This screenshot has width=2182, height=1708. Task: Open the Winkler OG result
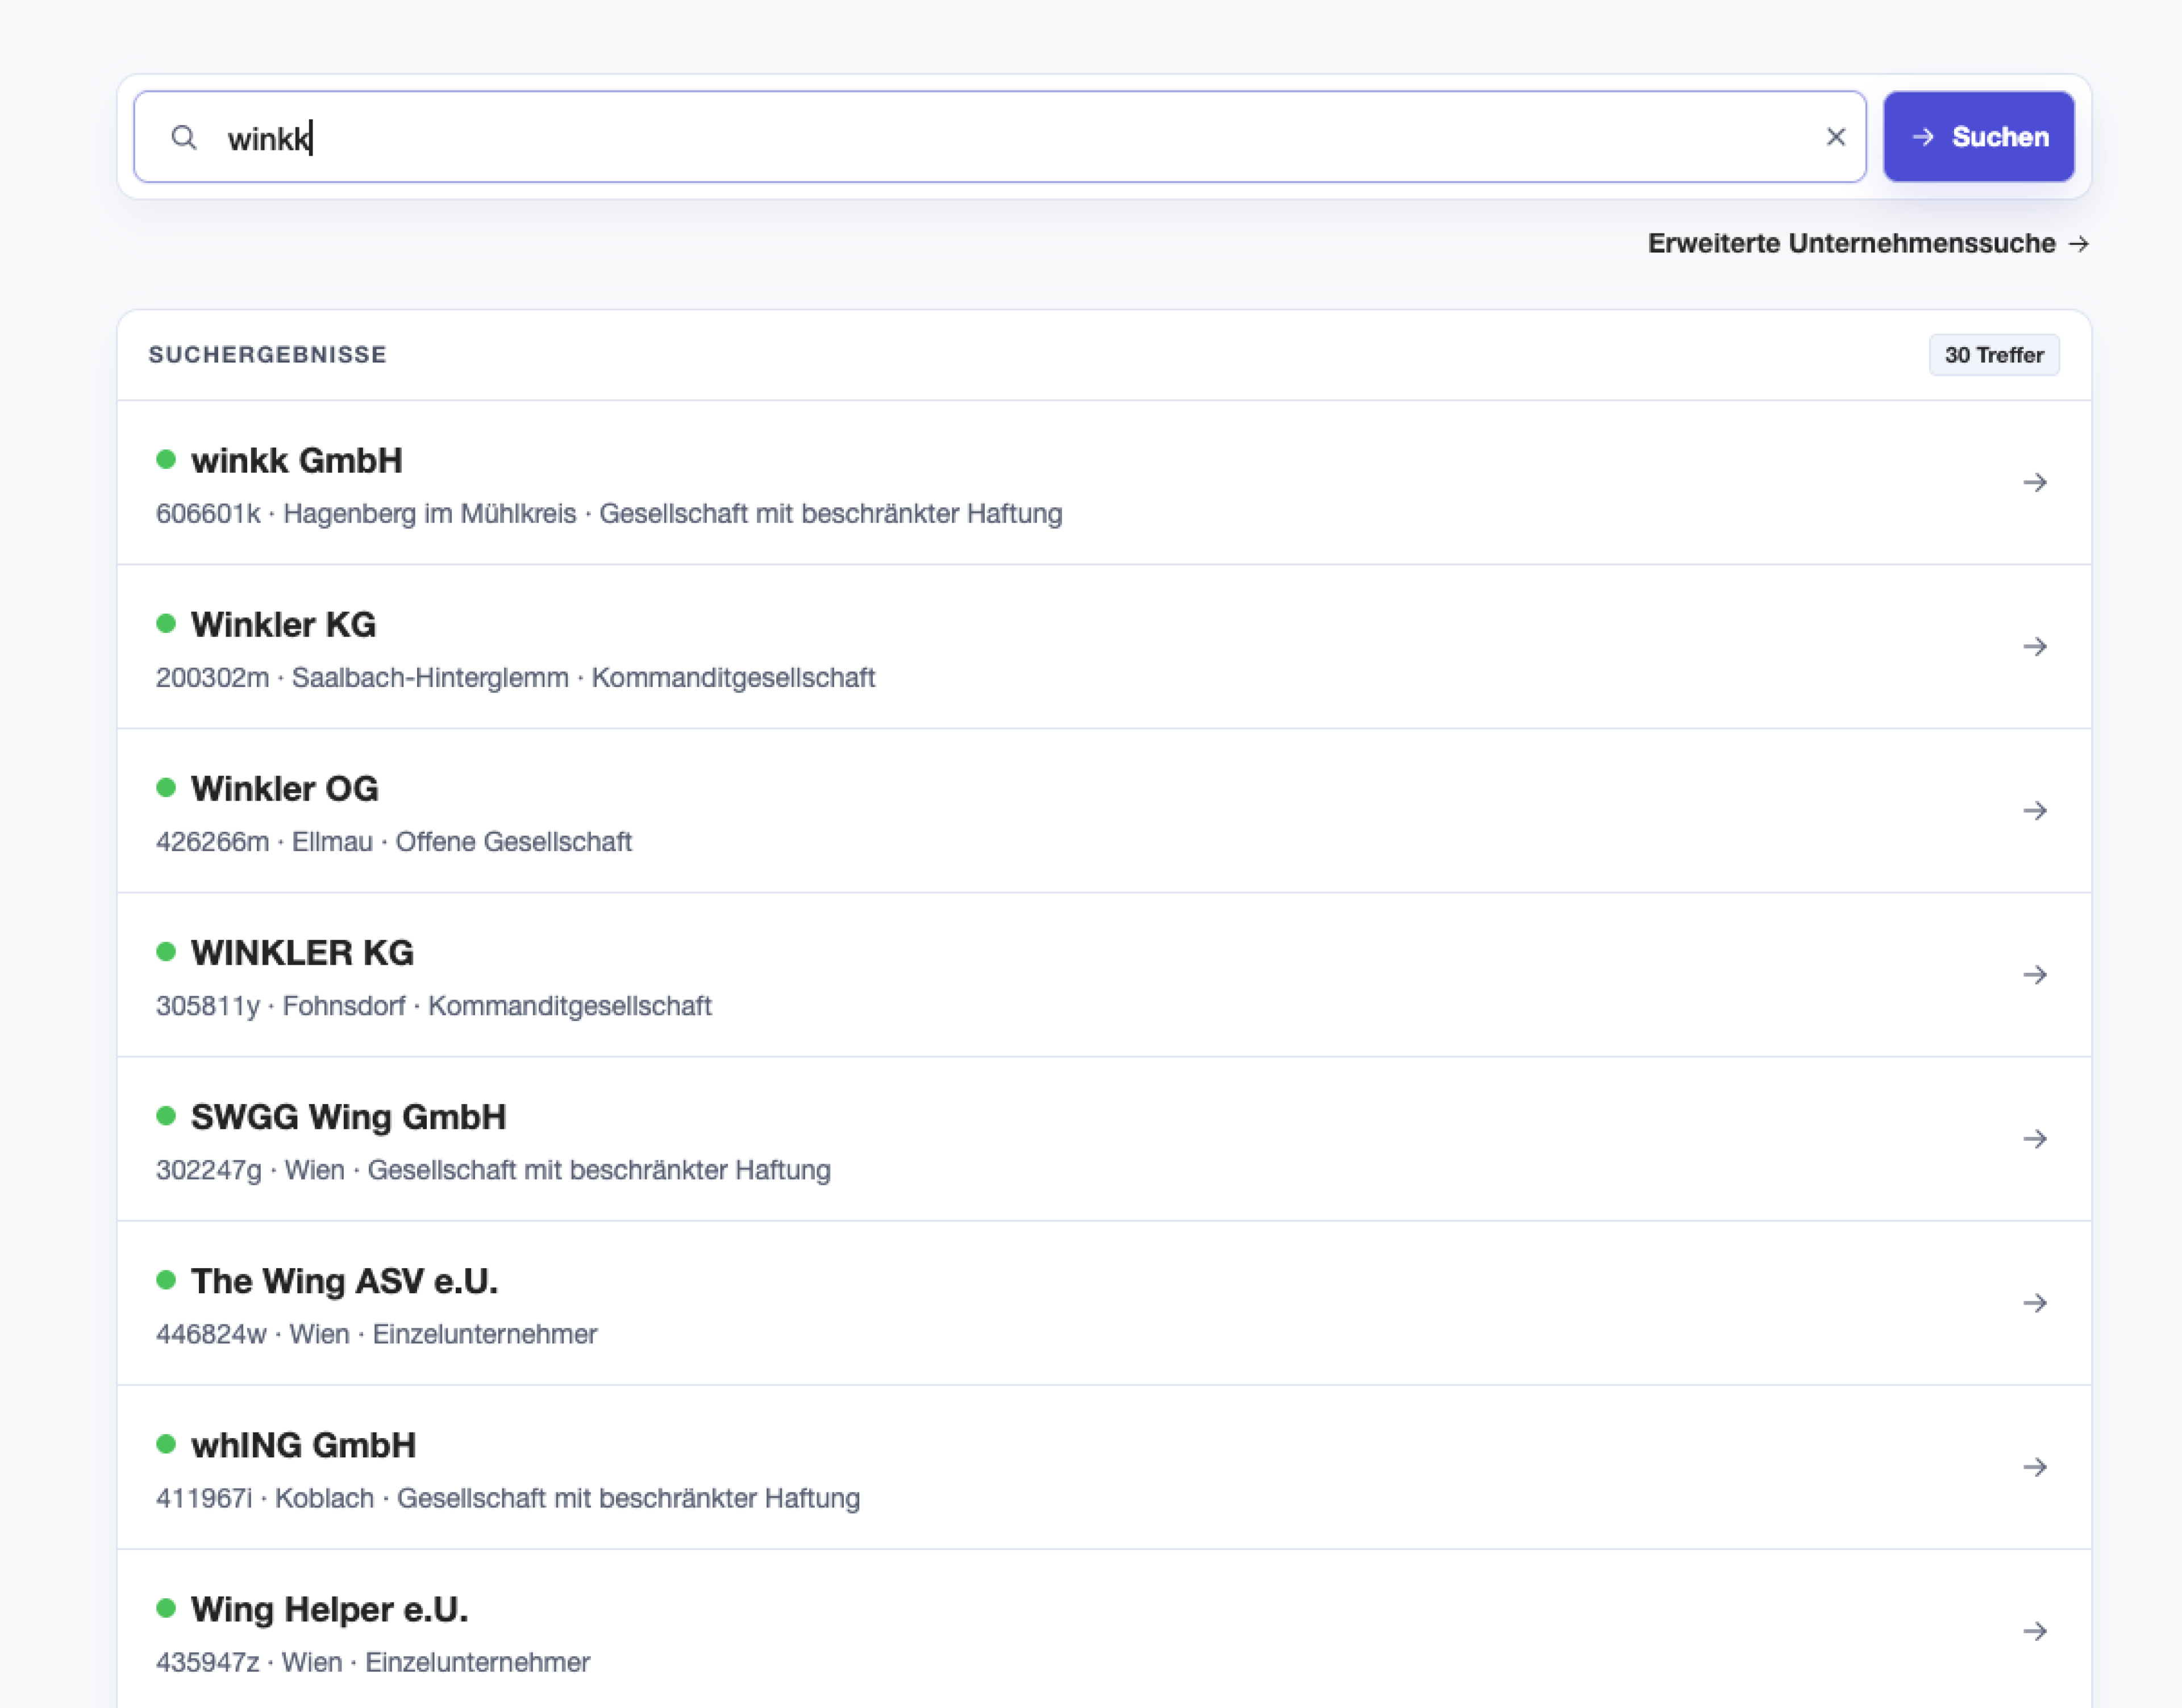click(x=1104, y=811)
